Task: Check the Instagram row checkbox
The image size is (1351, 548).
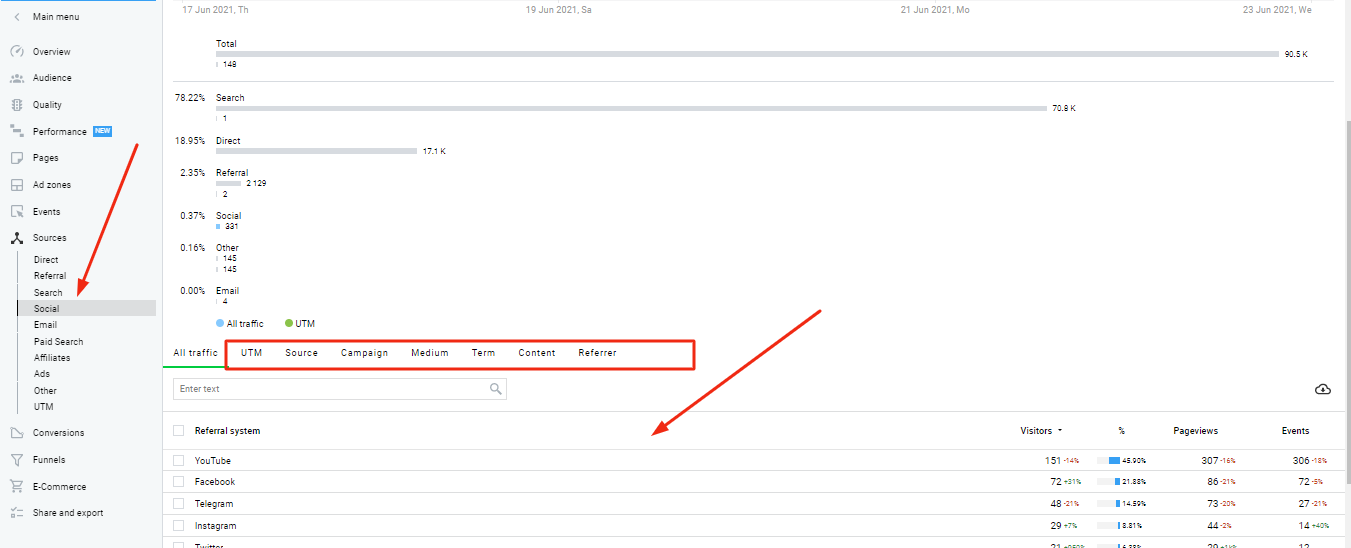Action: tap(178, 526)
